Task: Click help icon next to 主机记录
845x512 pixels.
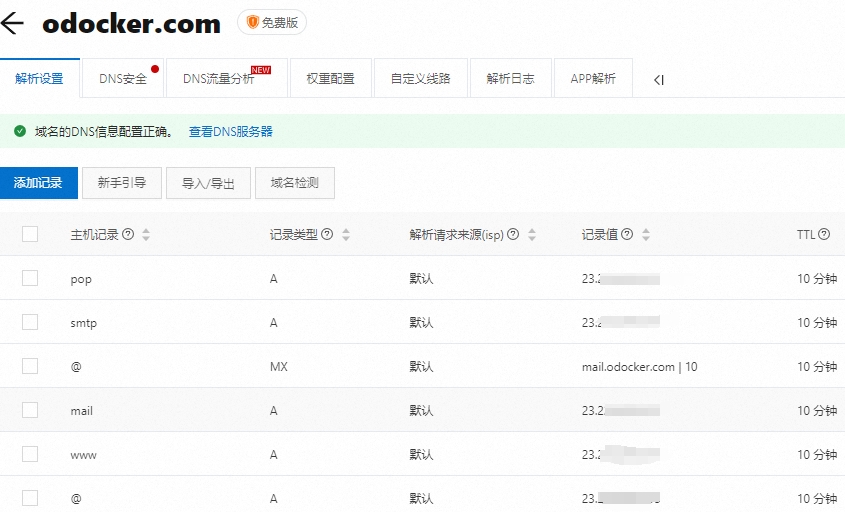Action: coord(128,235)
